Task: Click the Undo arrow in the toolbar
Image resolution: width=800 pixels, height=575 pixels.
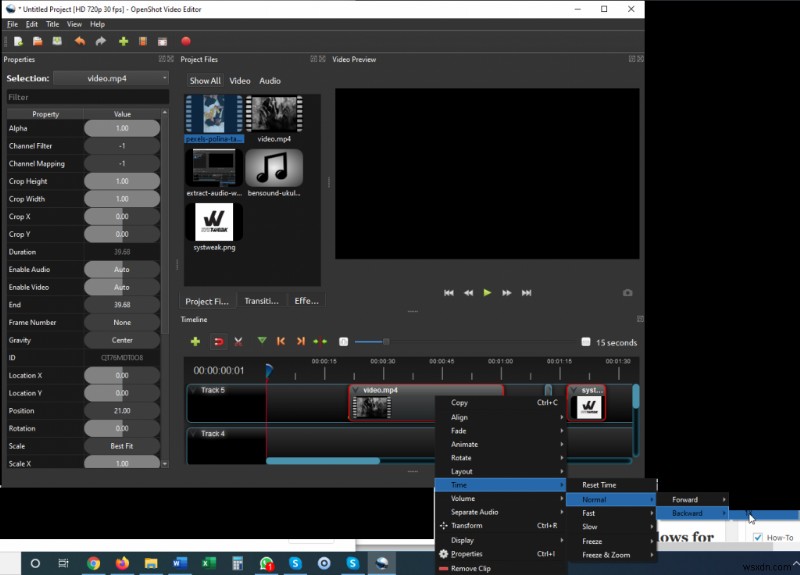Action: [x=80, y=41]
